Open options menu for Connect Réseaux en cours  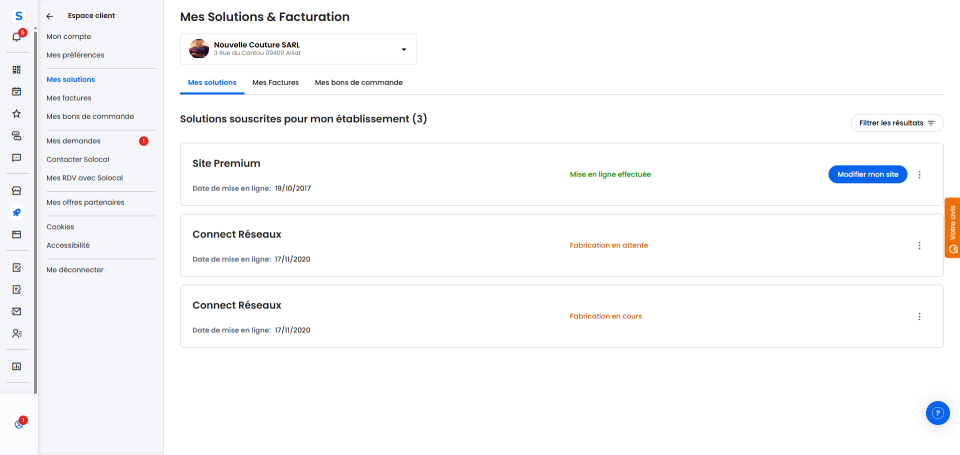tap(919, 316)
